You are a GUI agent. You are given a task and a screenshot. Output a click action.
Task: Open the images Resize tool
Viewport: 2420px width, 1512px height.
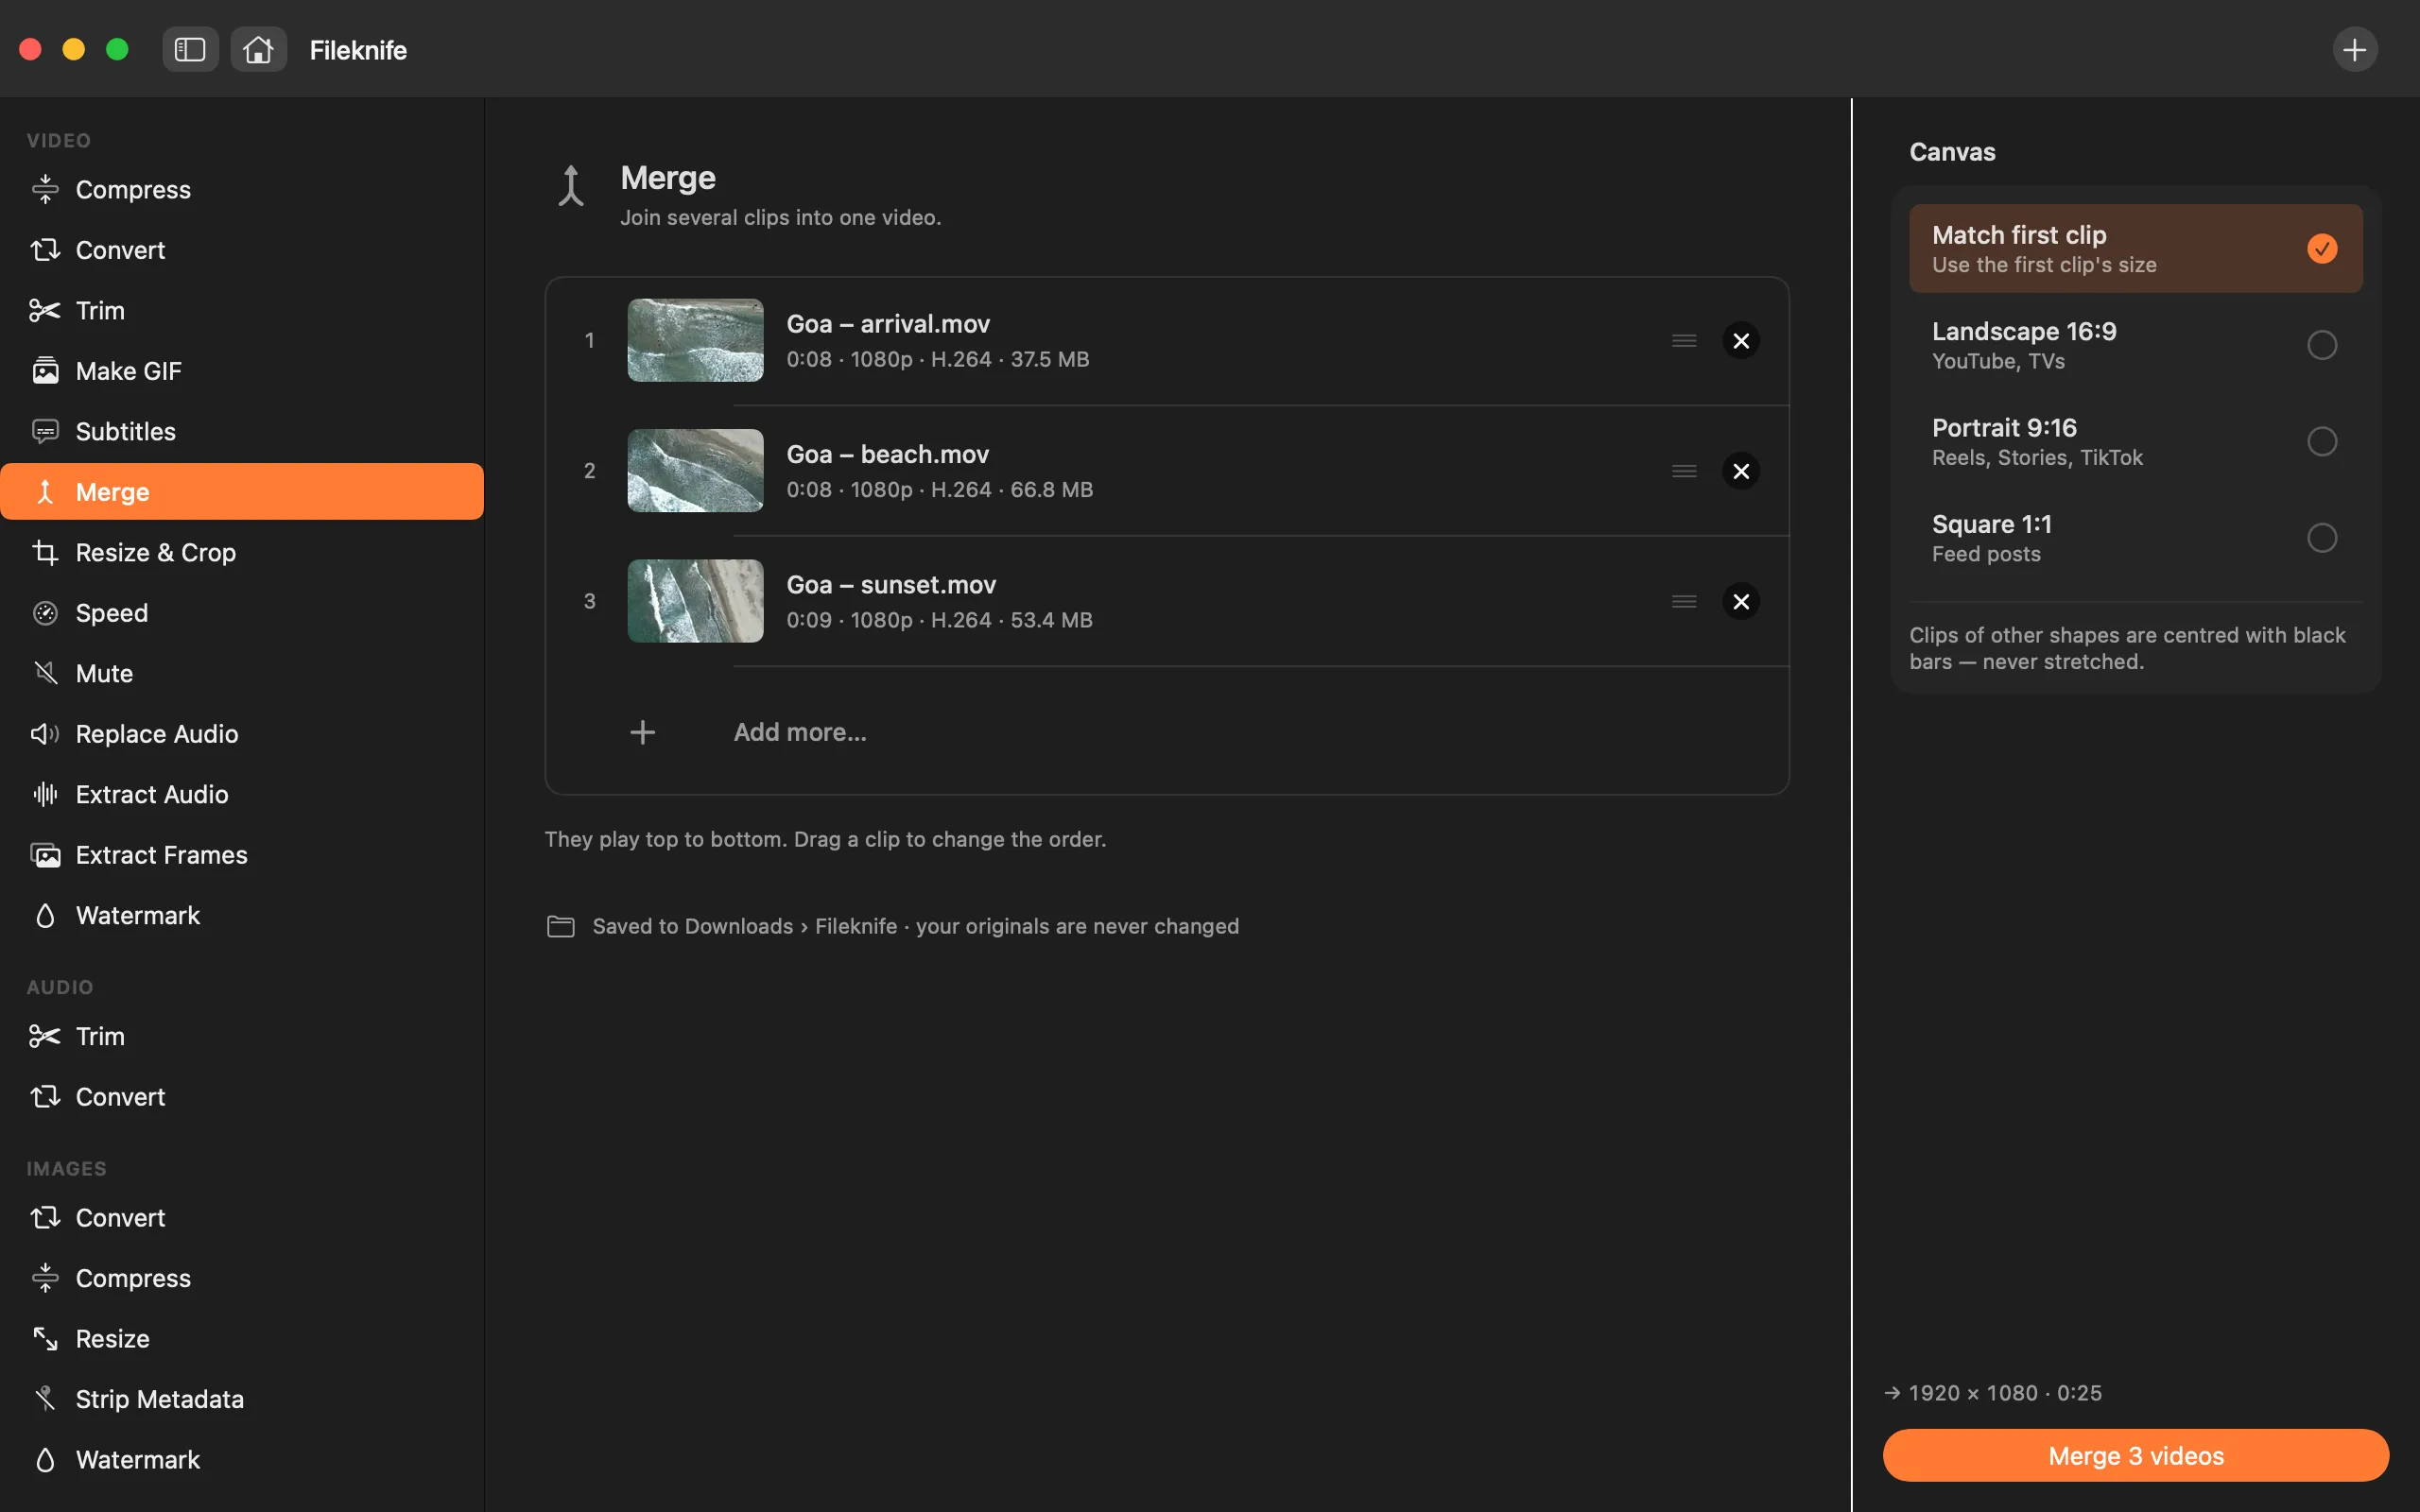(x=242, y=1338)
